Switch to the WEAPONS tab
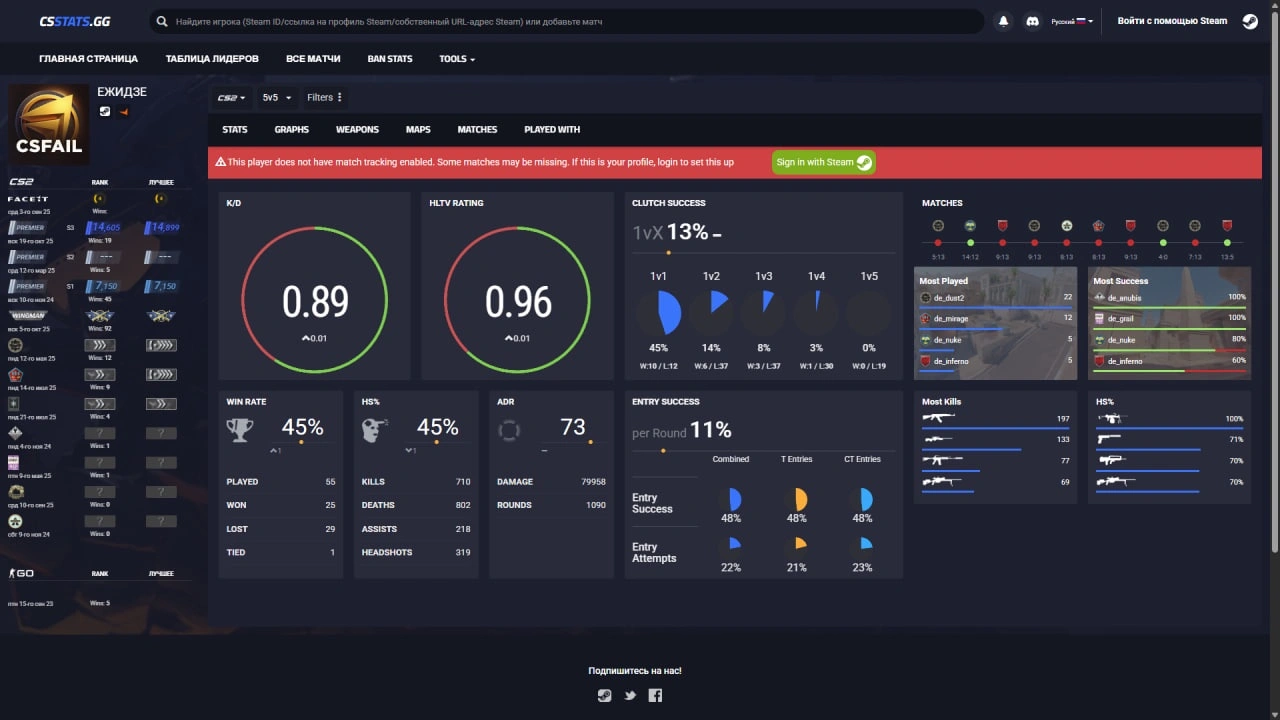Screen dimensions: 1280x720 click(x=357, y=129)
